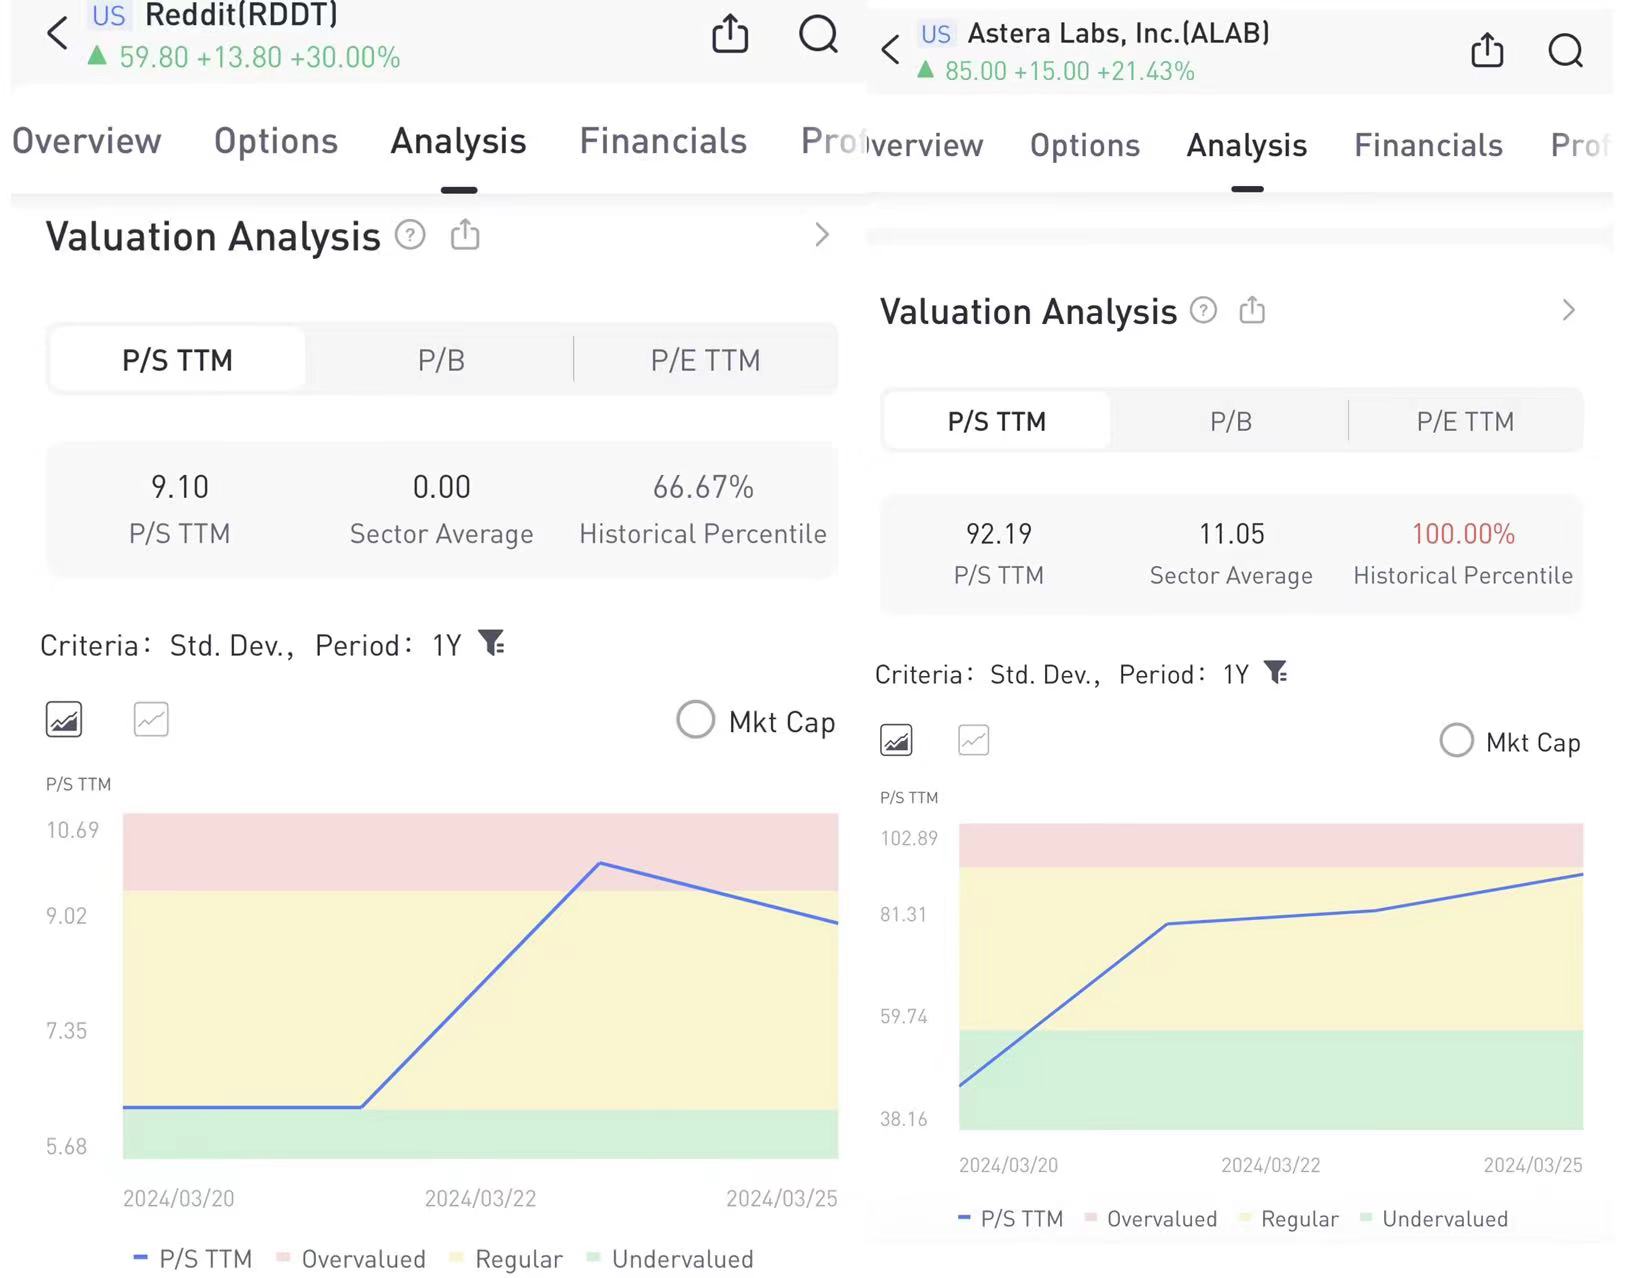The height and width of the screenshot is (1278, 1630).
Task: Tap the P/S TTM legend entry under Reddit's chart
Action: click(x=193, y=1258)
